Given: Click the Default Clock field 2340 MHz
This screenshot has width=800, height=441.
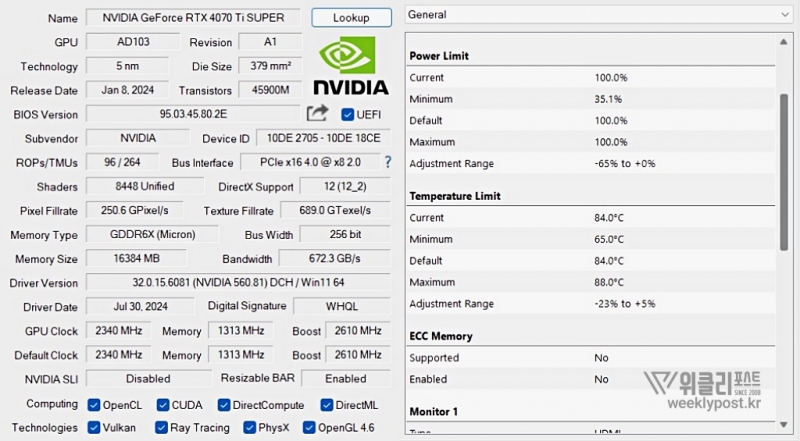Looking at the screenshot, I should pyautogui.click(x=118, y=355).
